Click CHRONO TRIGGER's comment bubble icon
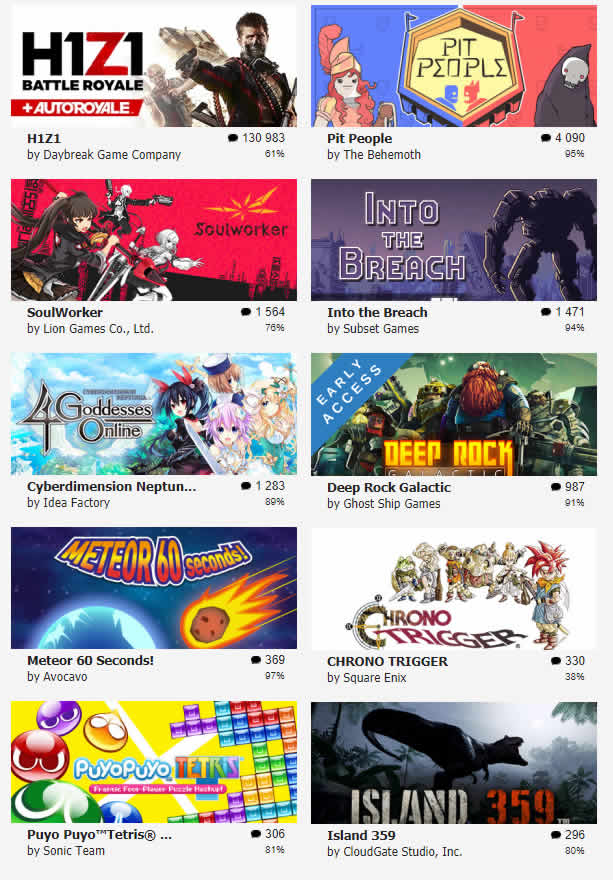The height and width of the screenshot is (880, 613). coord(556,661)
